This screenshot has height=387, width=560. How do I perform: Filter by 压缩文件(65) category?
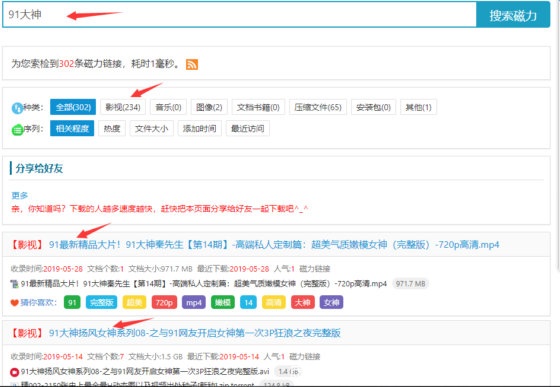point(318,107)
